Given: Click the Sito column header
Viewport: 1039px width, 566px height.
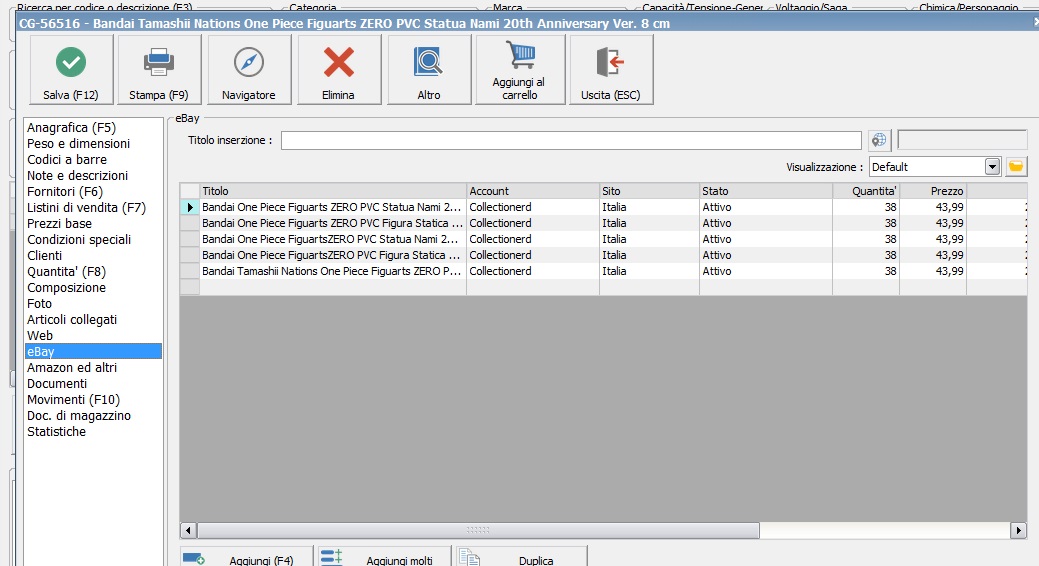Looking at the screenshot, I should pyautogui.click(x=649, y=191).
